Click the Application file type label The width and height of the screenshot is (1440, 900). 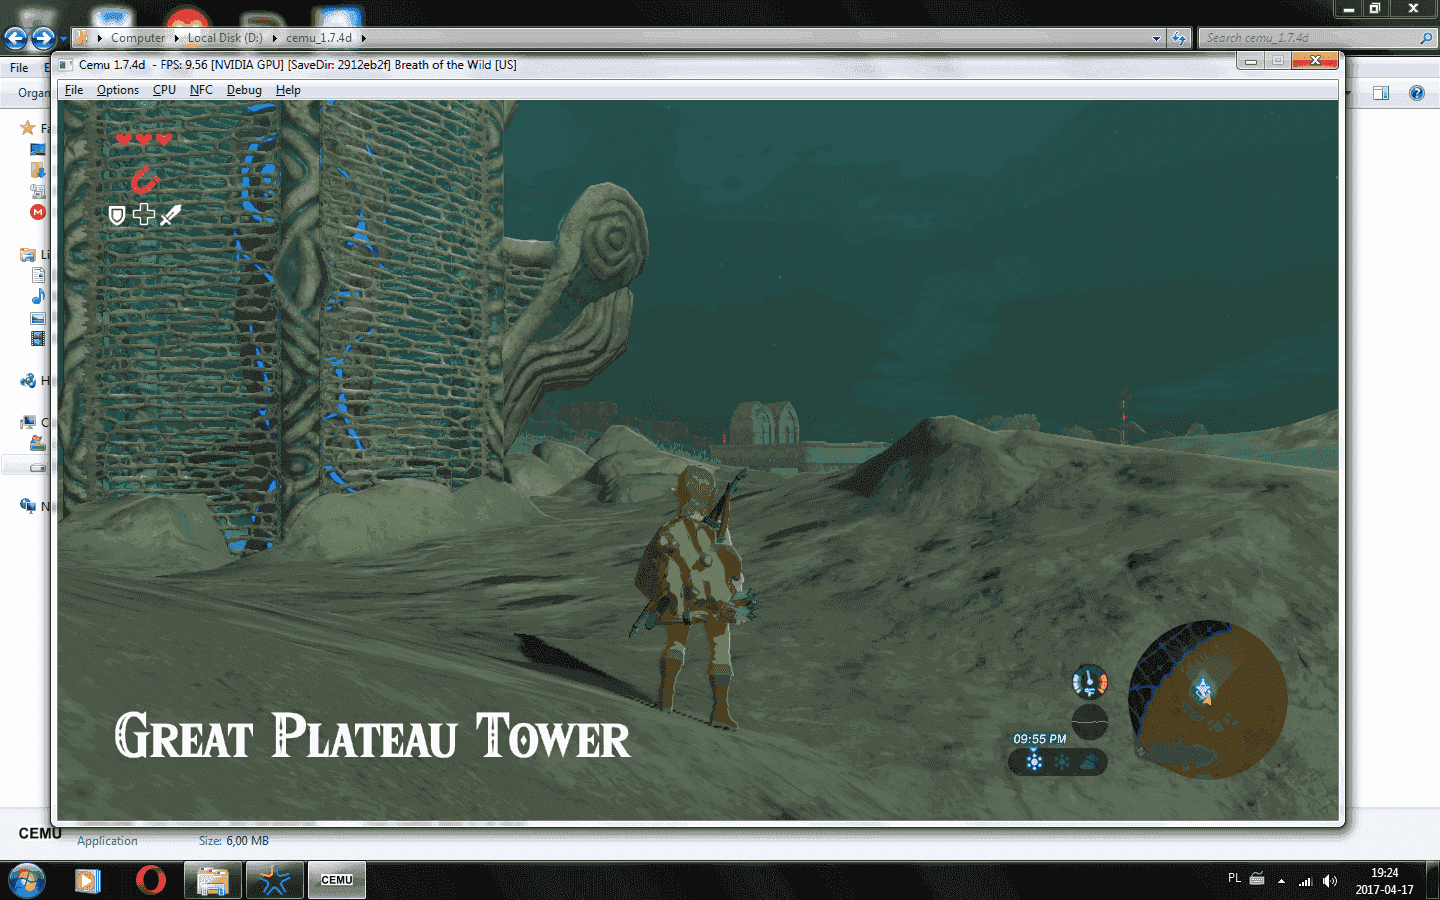click(107, 841)
